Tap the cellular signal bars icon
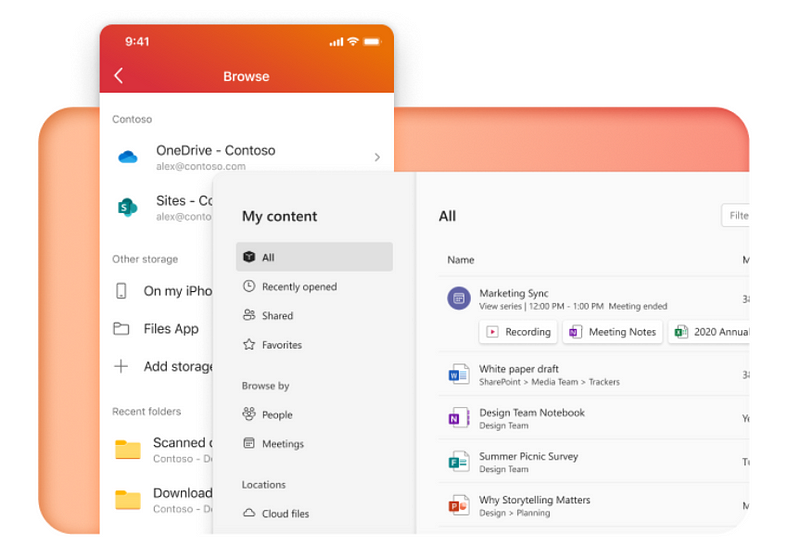 [x=336, y=42]
